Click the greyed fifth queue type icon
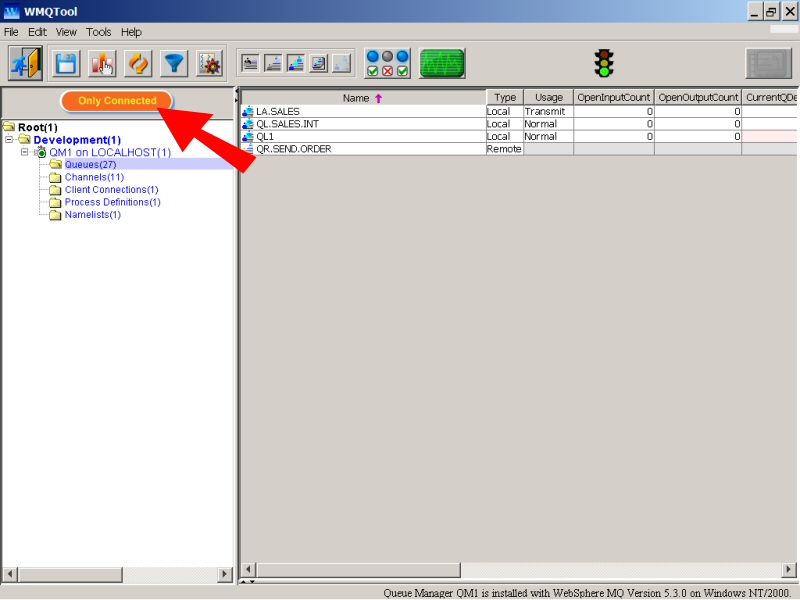 (x=342, y=63)
